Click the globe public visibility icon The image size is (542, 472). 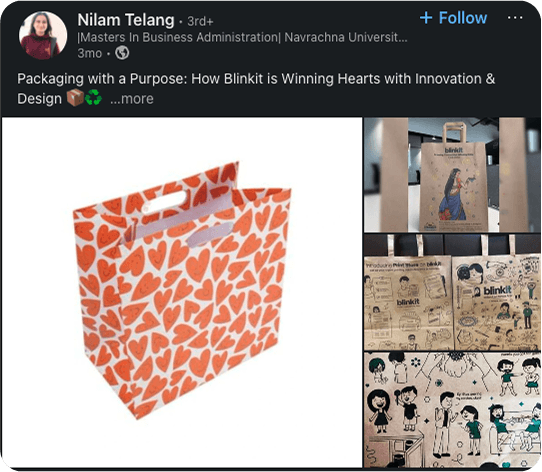tap(122, 53)
